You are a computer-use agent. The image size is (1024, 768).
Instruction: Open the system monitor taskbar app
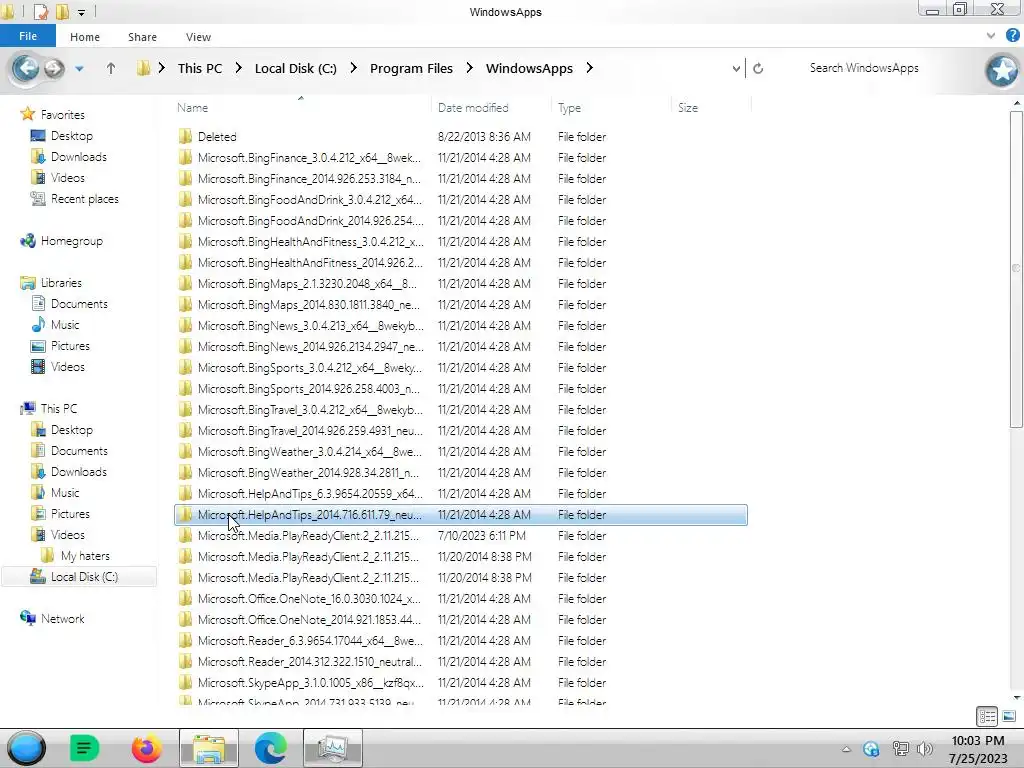332,748
